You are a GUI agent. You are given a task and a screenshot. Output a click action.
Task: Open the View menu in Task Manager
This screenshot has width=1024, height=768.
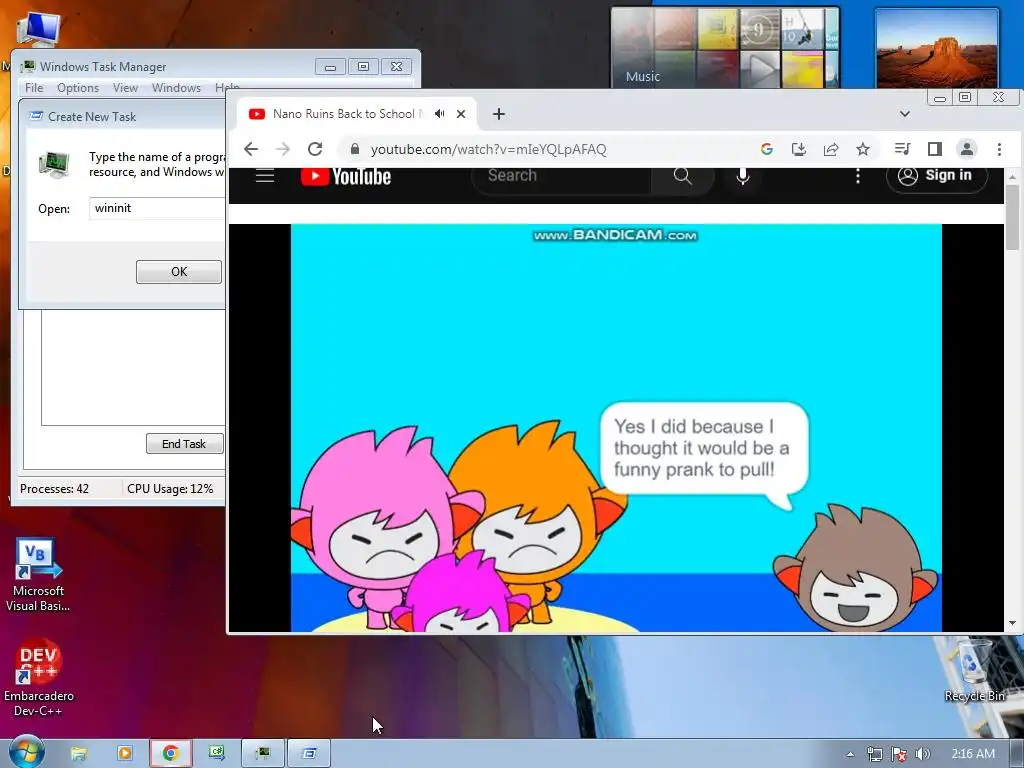(125, 88)
